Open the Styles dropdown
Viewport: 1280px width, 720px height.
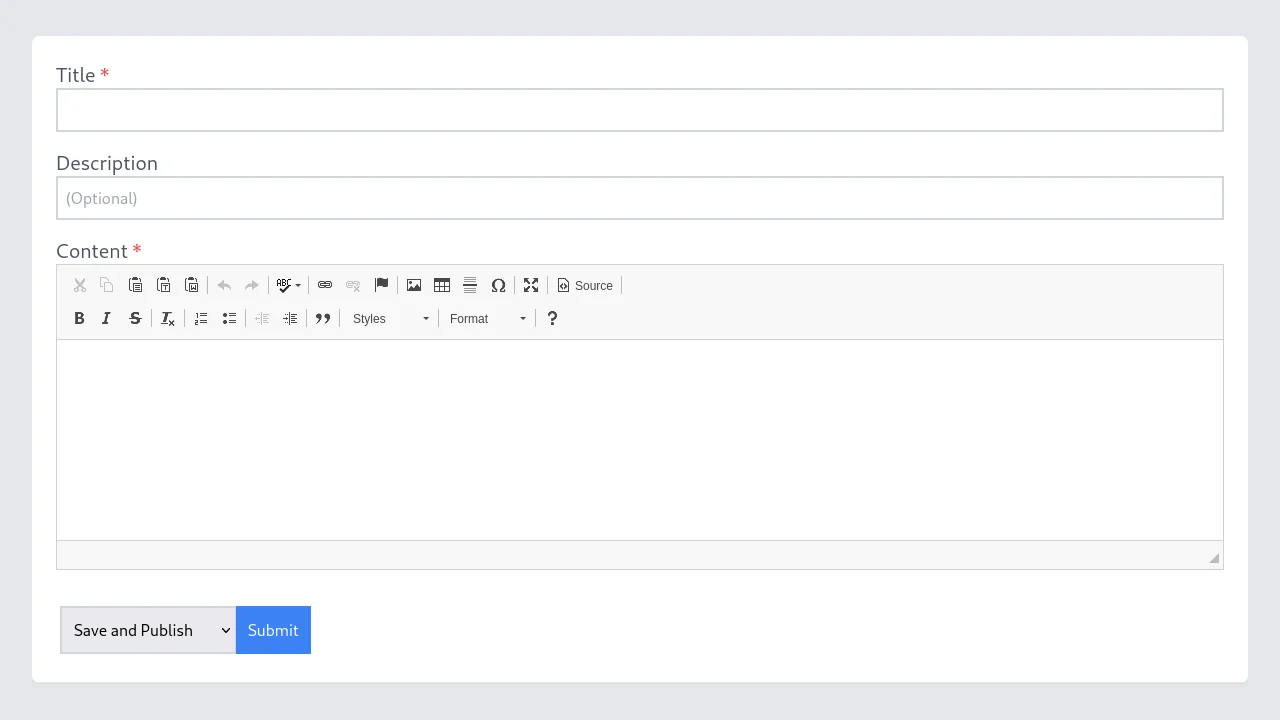click(390, 318)
